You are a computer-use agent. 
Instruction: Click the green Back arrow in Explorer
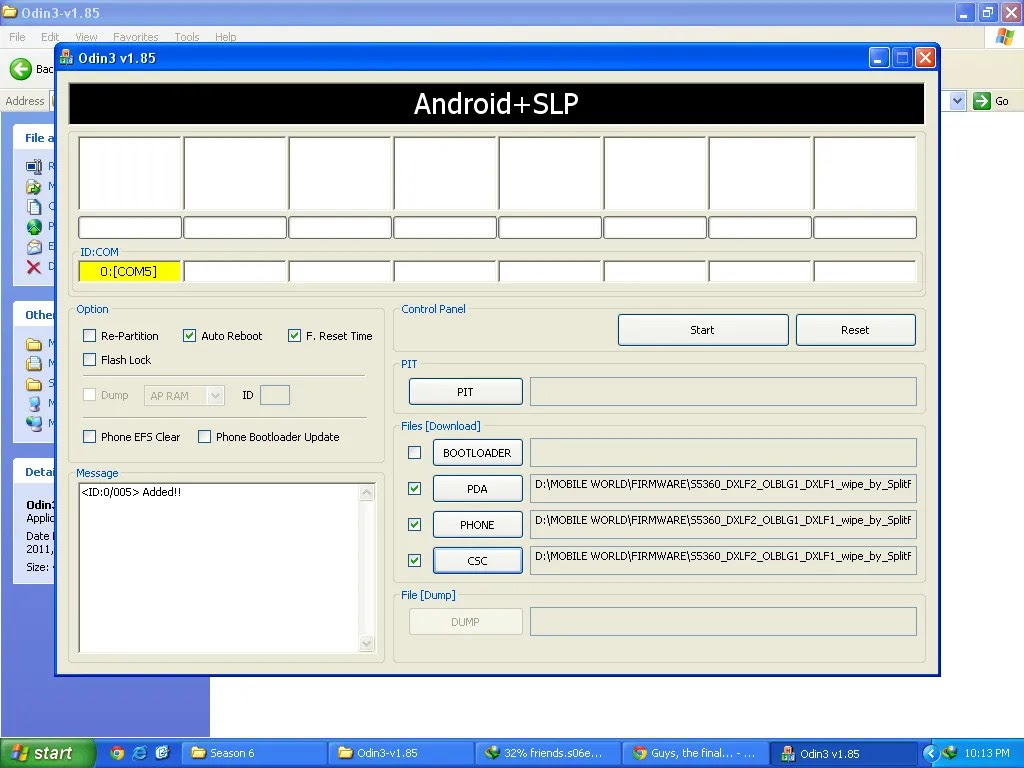click(x=21, y=69)
